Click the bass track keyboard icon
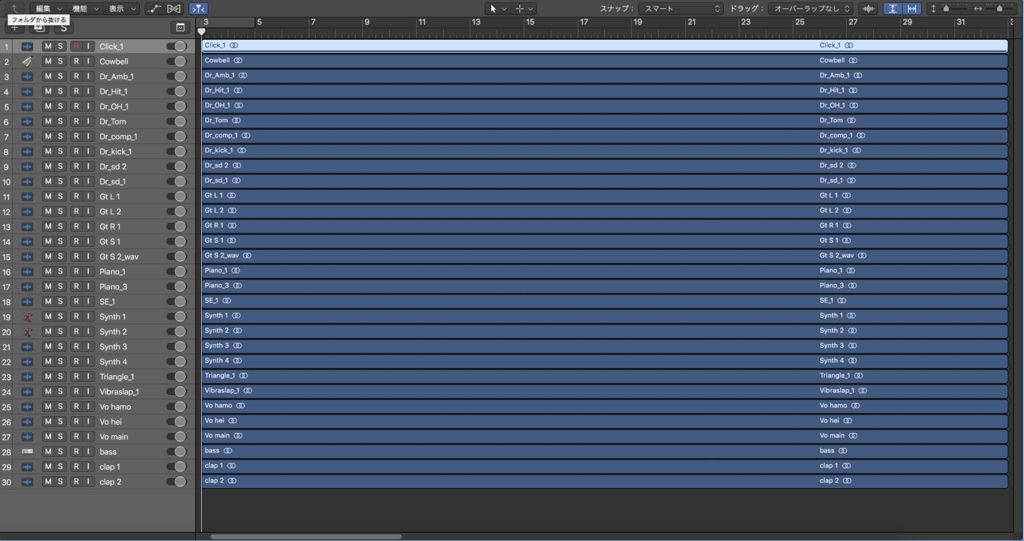Image resolution: width=1024 pixels, height=541 pixels. [x=27, y=451]
